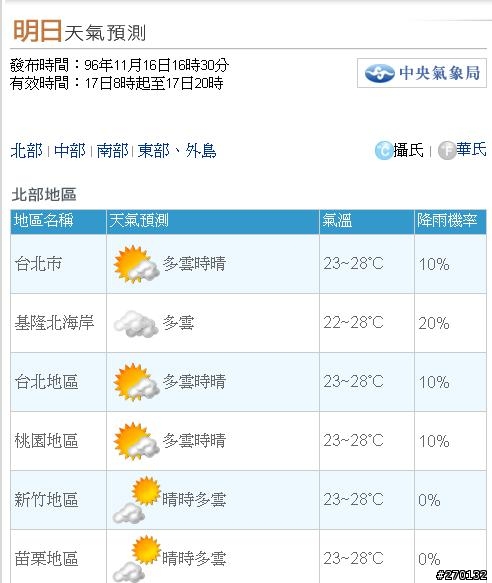Click the Central Weather Bureau logo

[422, 73]
